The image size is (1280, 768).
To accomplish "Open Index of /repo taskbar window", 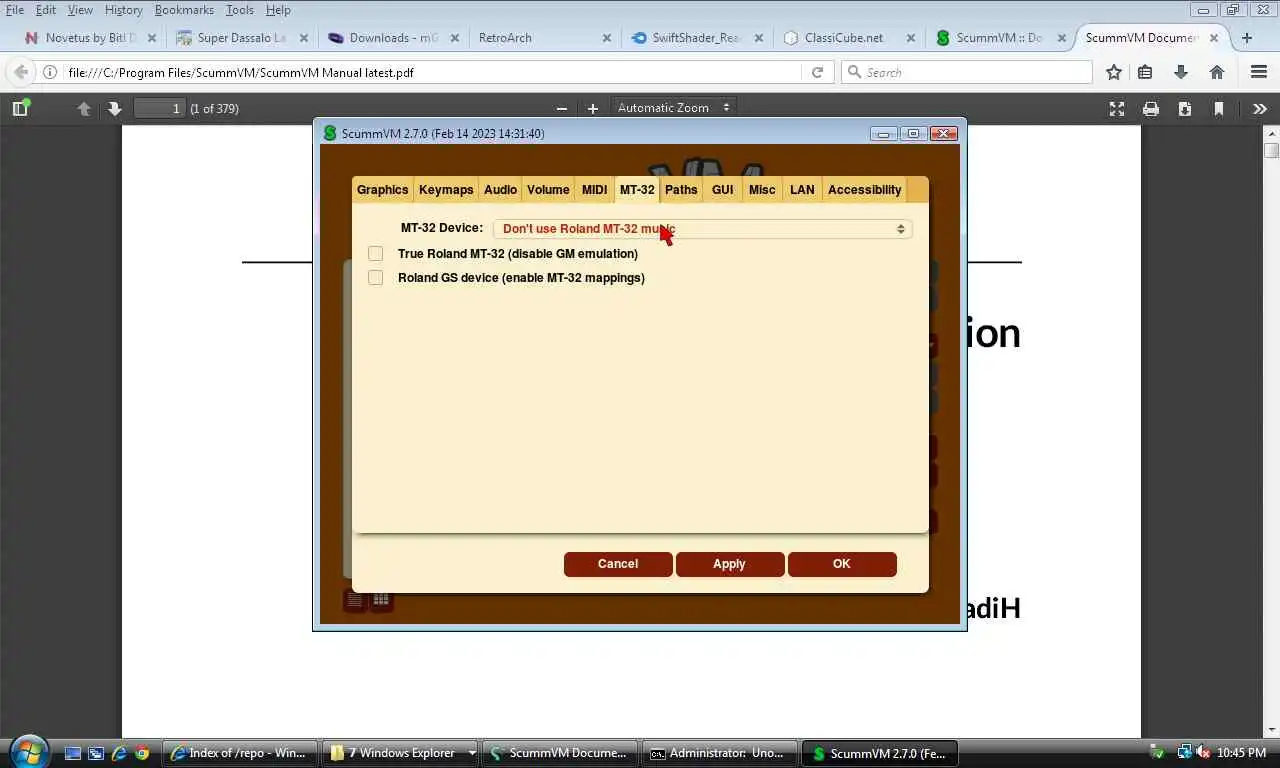I will point(240,753).
